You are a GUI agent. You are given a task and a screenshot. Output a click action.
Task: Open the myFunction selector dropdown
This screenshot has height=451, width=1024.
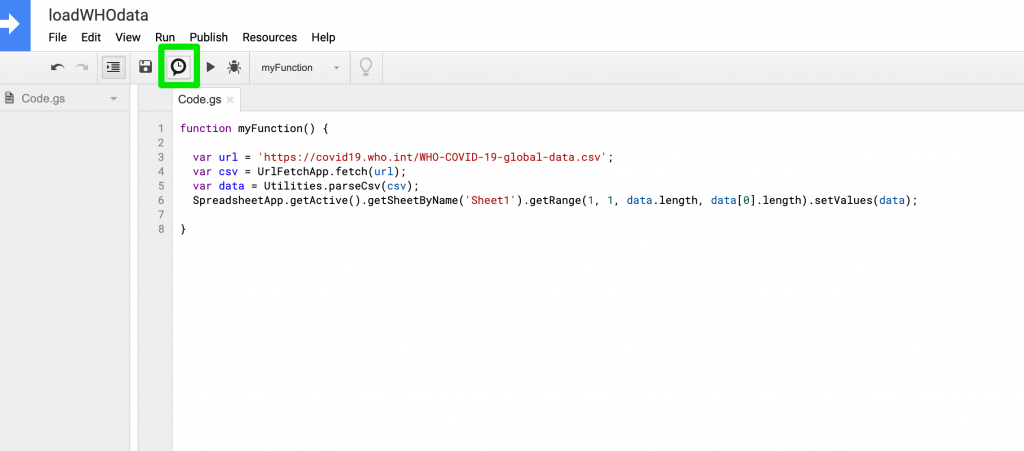click(300, 68)
